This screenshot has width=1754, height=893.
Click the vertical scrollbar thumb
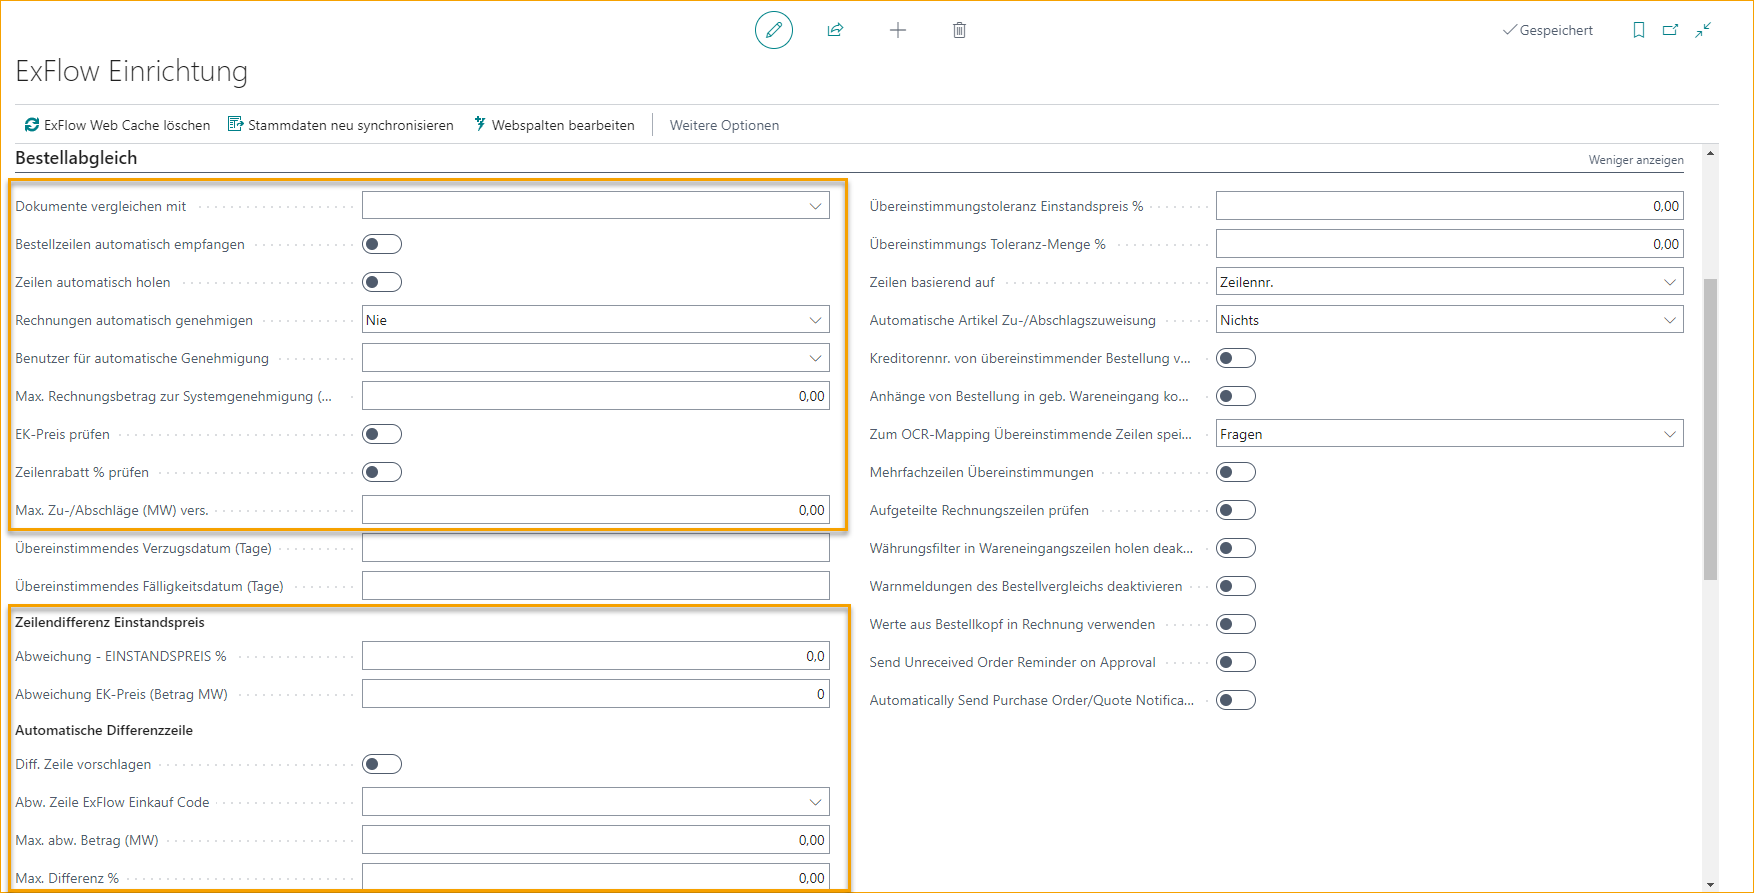[1711, 429]
